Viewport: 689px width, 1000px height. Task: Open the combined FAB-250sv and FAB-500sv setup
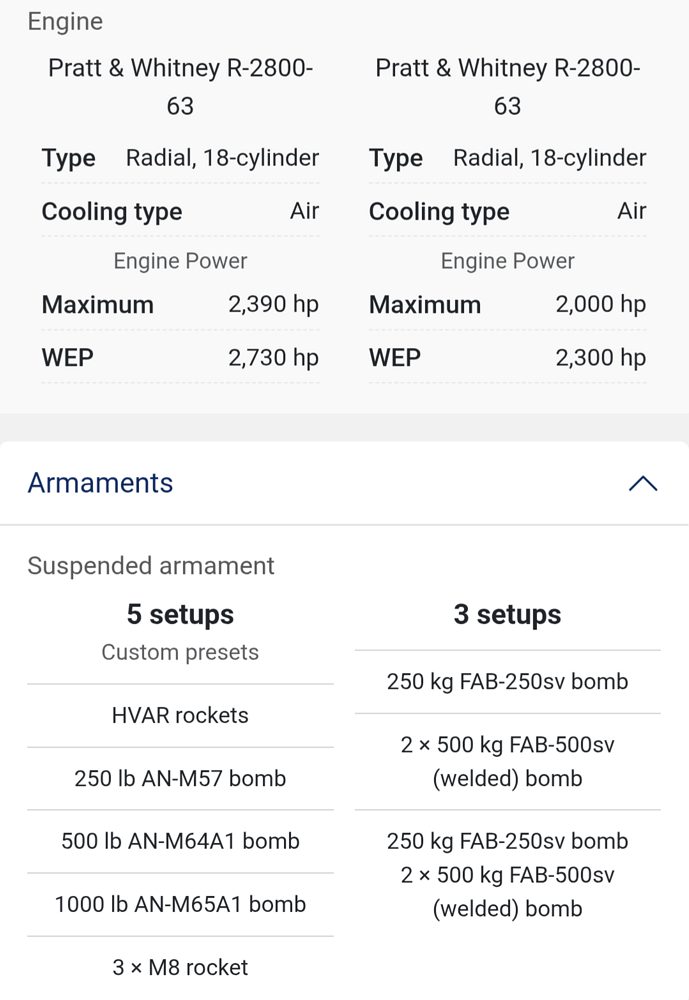[x=507, y=874]
